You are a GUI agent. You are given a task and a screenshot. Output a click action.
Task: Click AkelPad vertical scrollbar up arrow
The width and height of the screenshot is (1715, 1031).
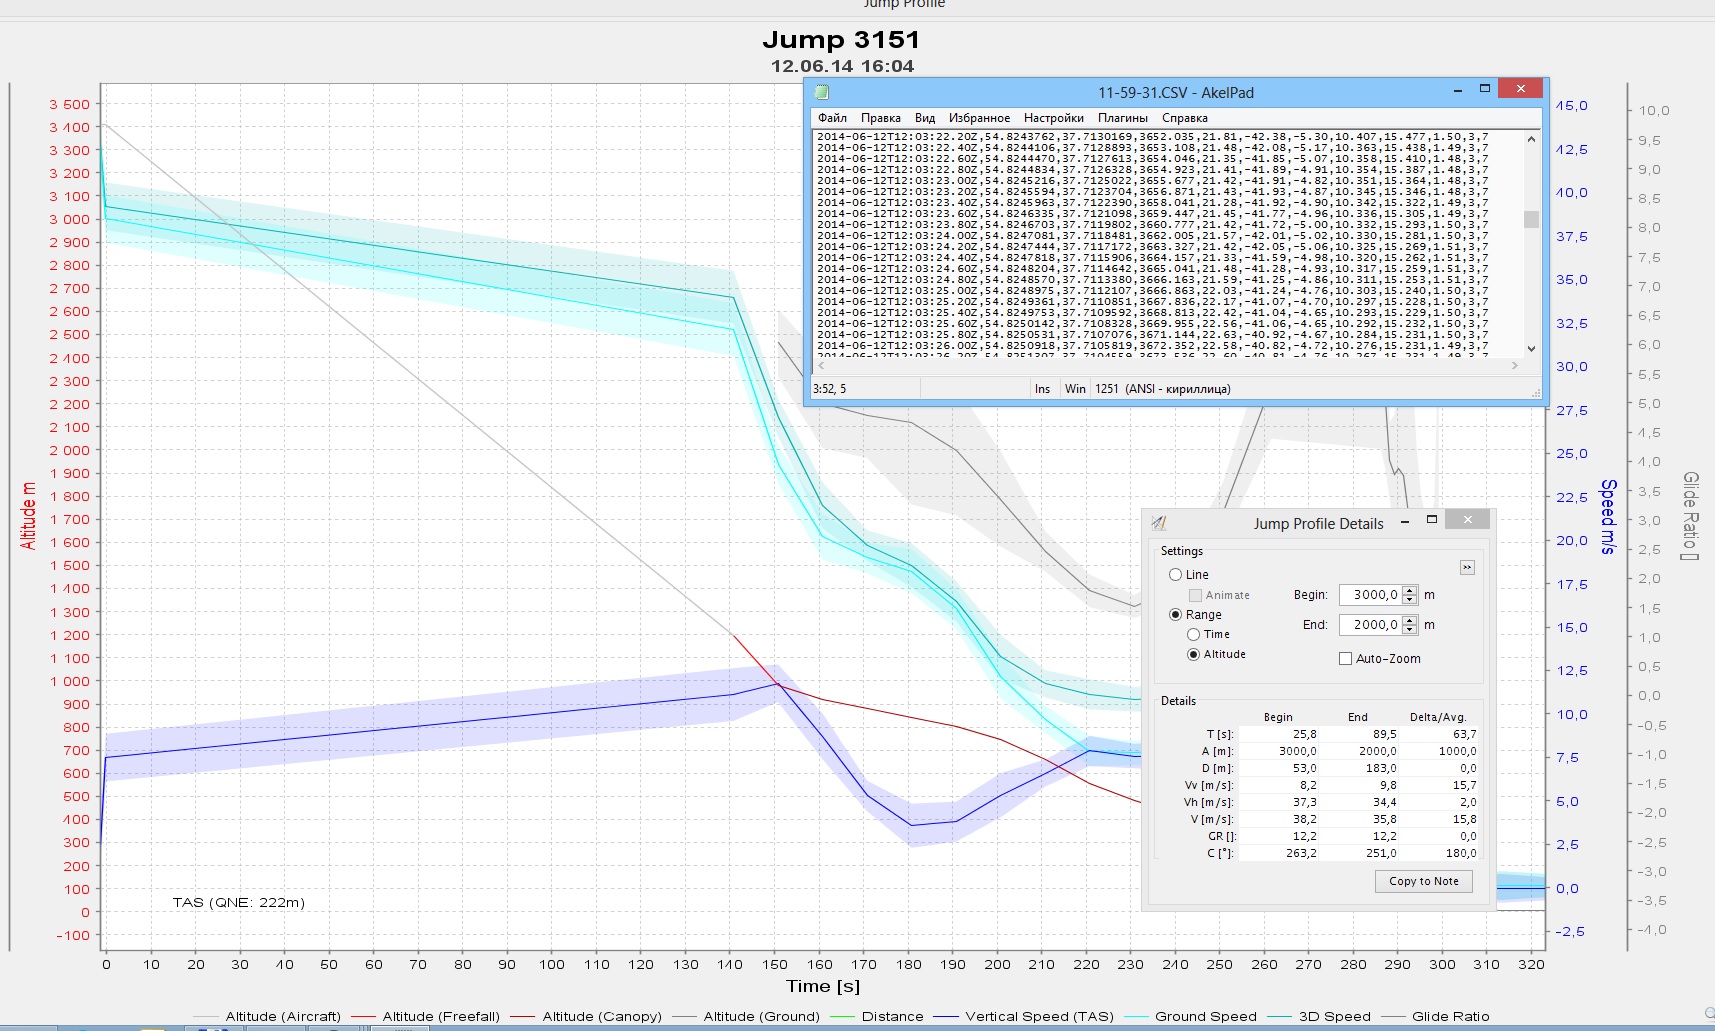pyautogui.click(x=1531, y=139)
